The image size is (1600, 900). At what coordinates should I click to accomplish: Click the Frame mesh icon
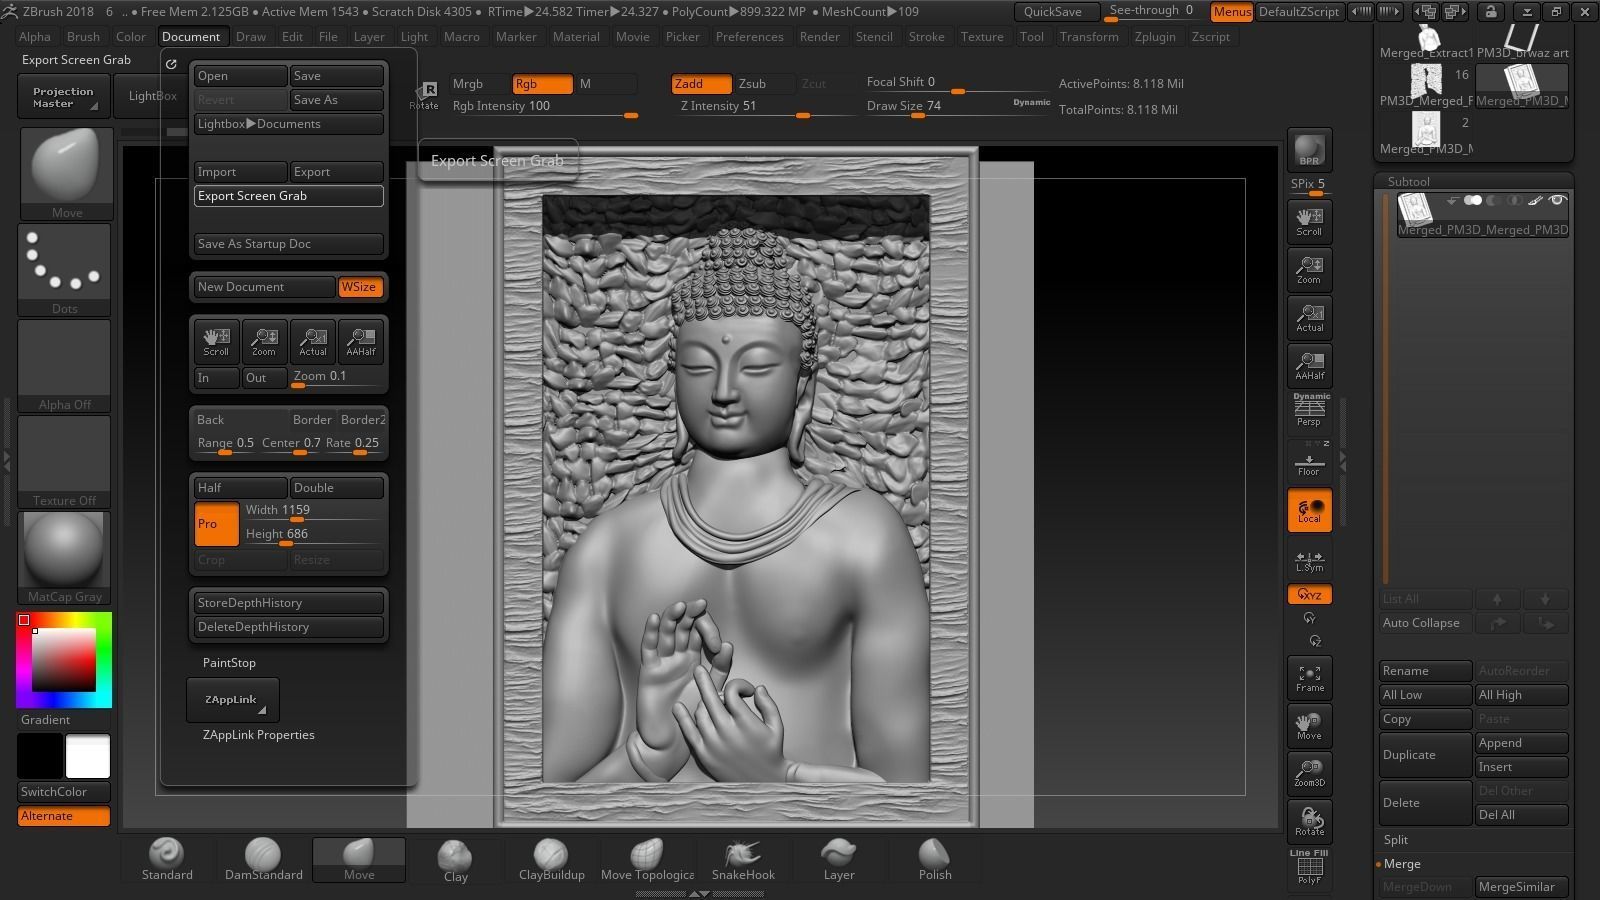tap(1309, 679)
